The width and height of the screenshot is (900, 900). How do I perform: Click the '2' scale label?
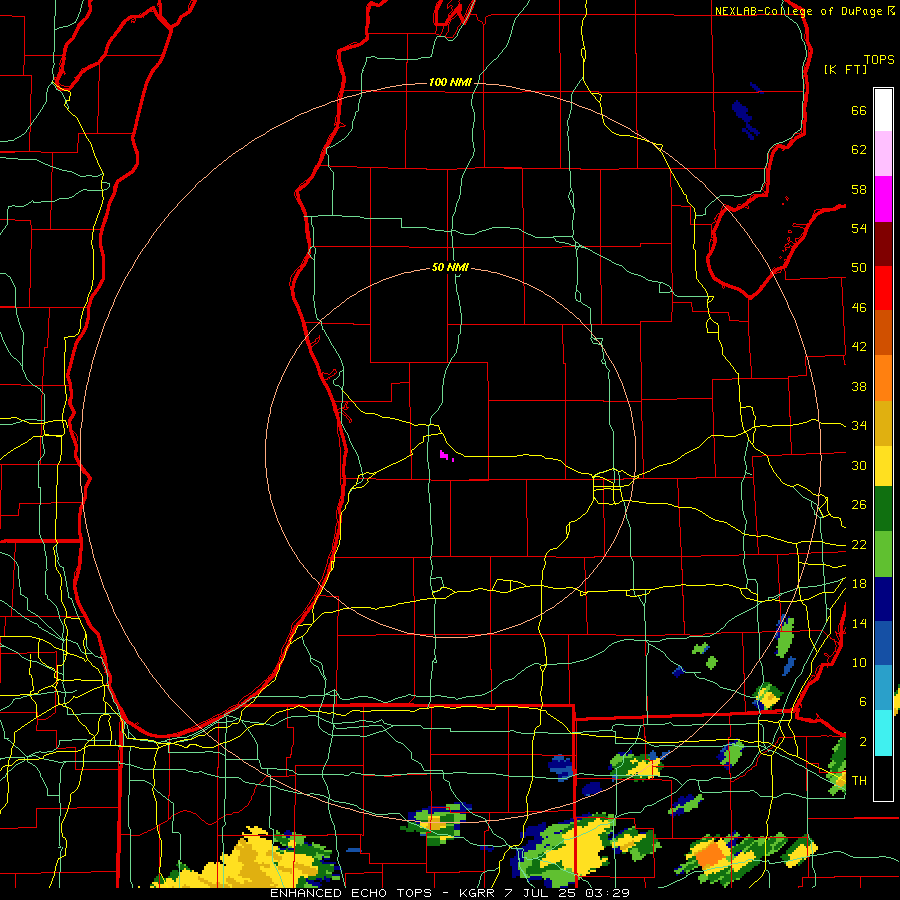[862, 742]
